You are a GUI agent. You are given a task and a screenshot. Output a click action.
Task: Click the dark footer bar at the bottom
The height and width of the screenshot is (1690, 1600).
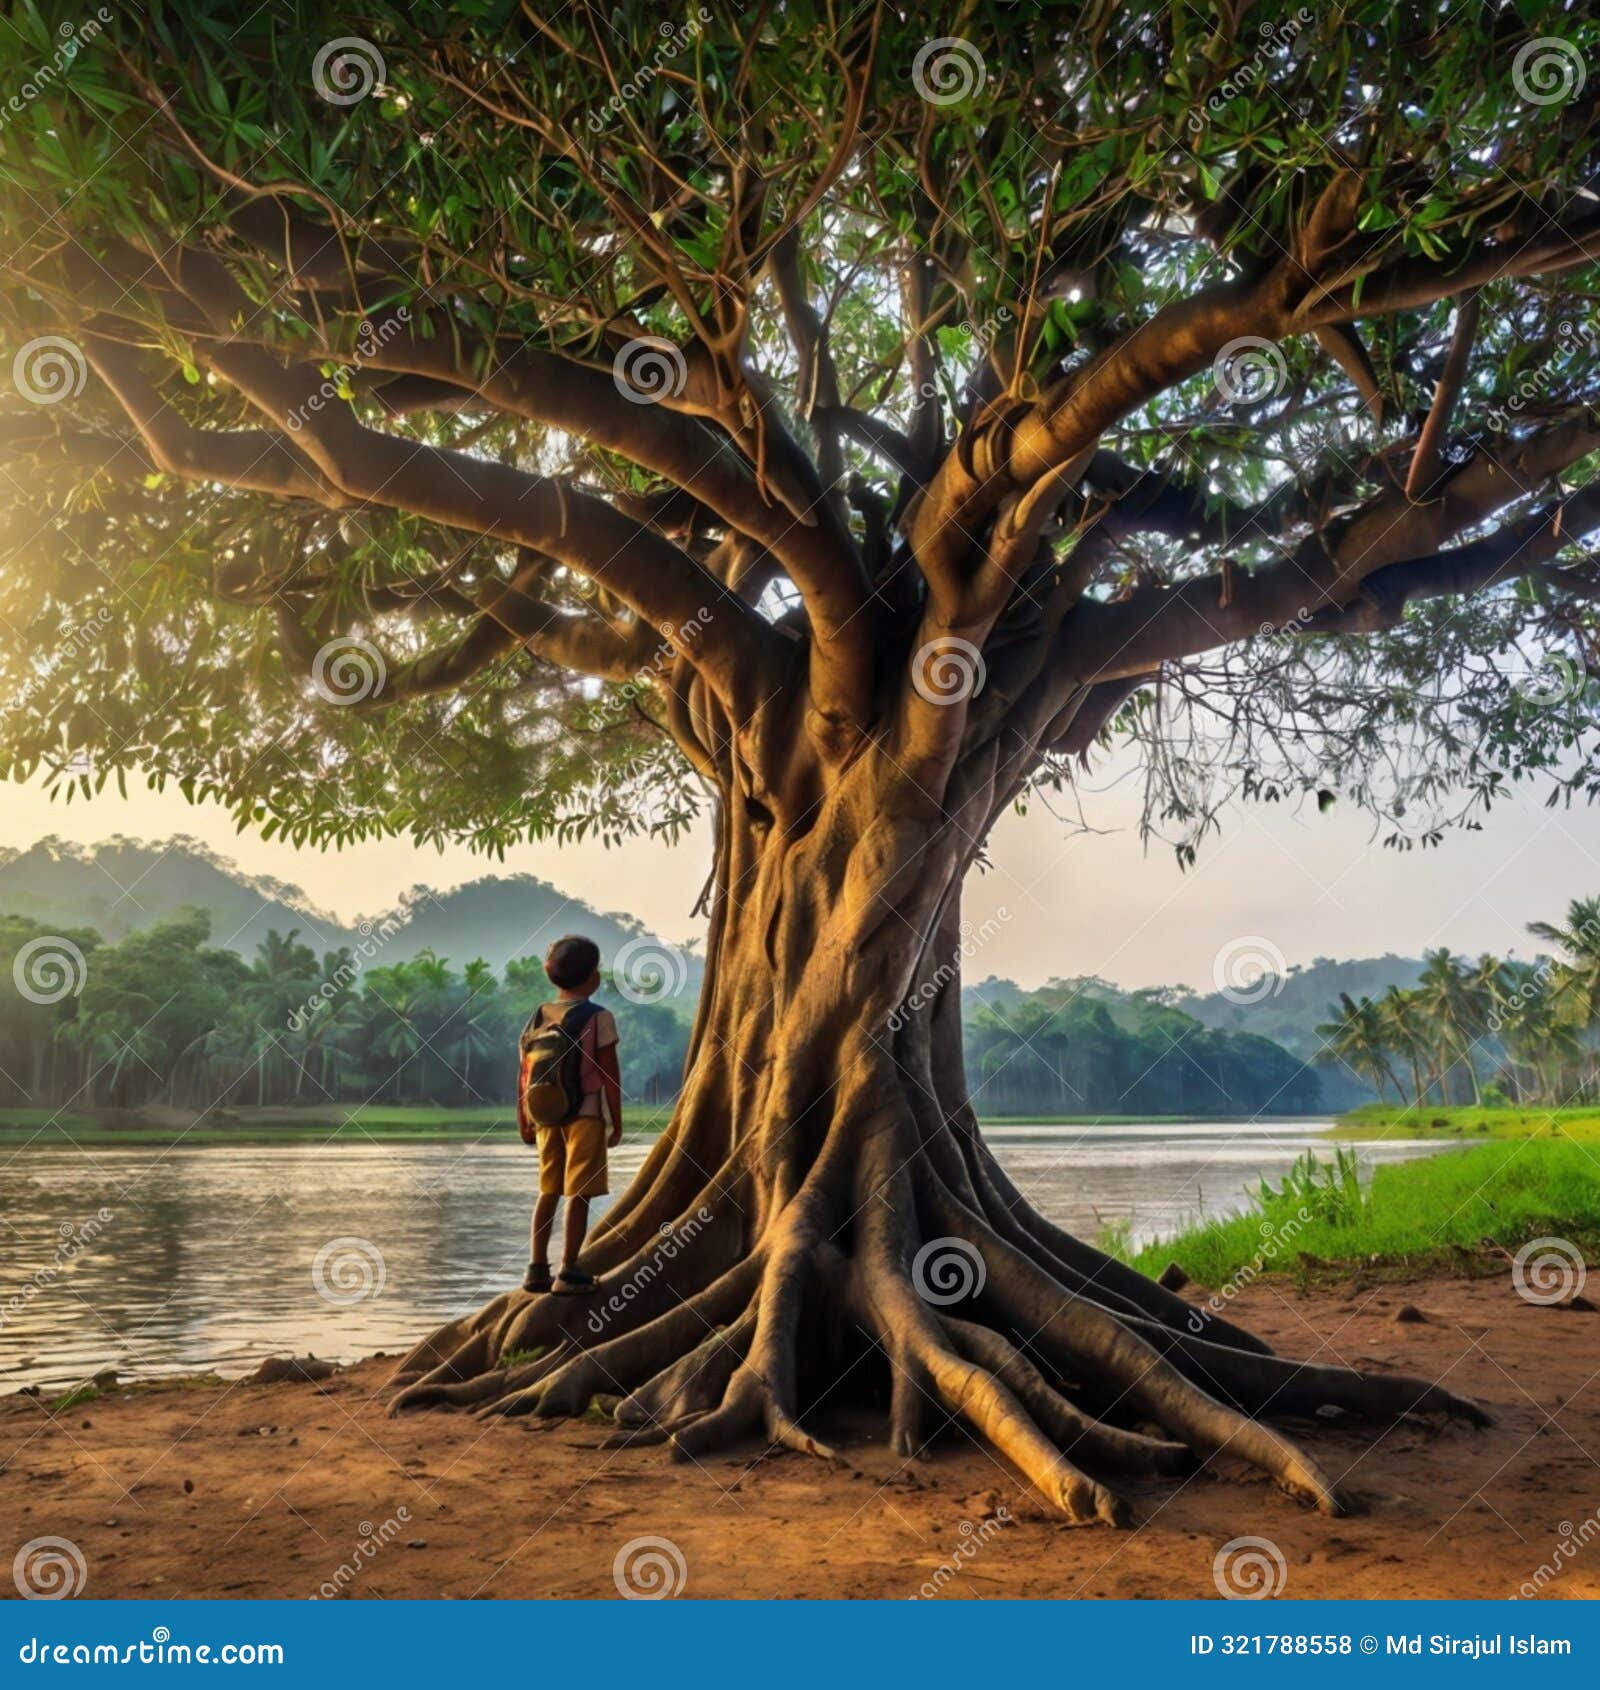pyautogui.click(x=800, y=1646)
